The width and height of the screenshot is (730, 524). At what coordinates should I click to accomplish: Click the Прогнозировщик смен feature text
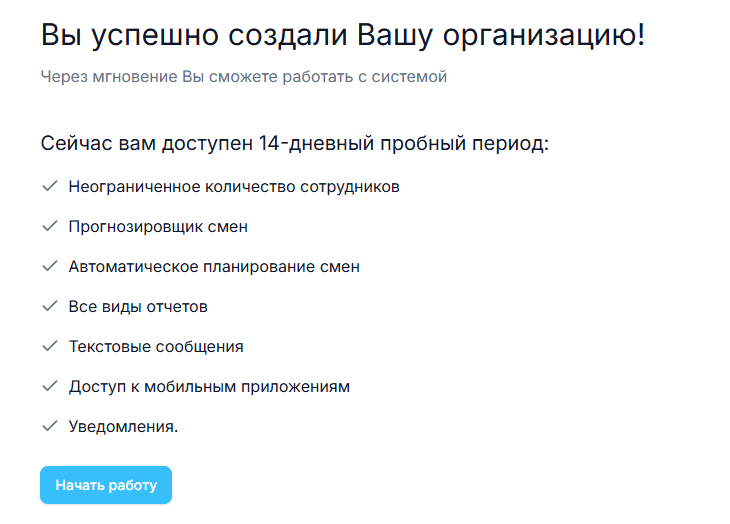158,227
